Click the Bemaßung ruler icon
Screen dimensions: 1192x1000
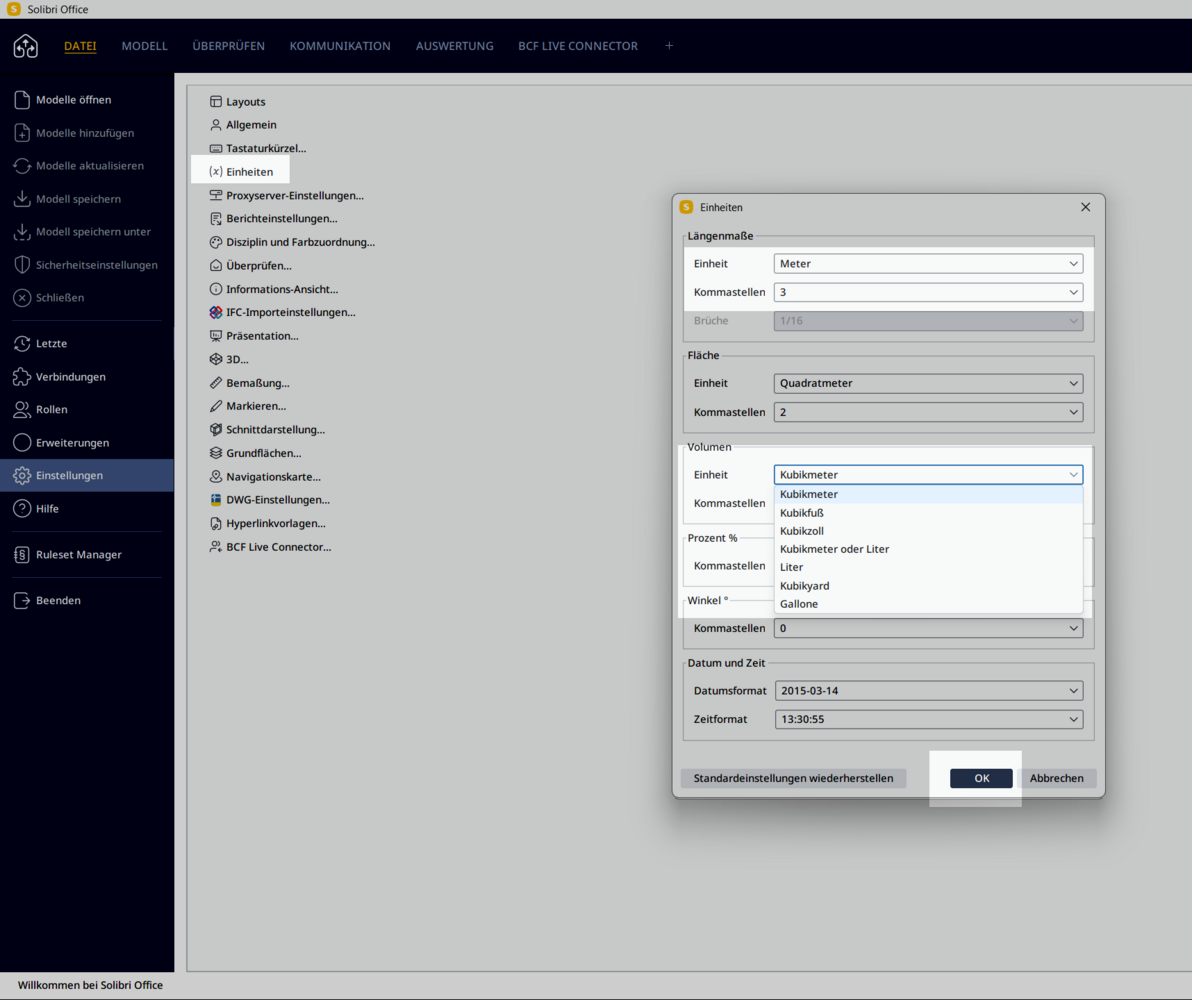pos(216,383)
